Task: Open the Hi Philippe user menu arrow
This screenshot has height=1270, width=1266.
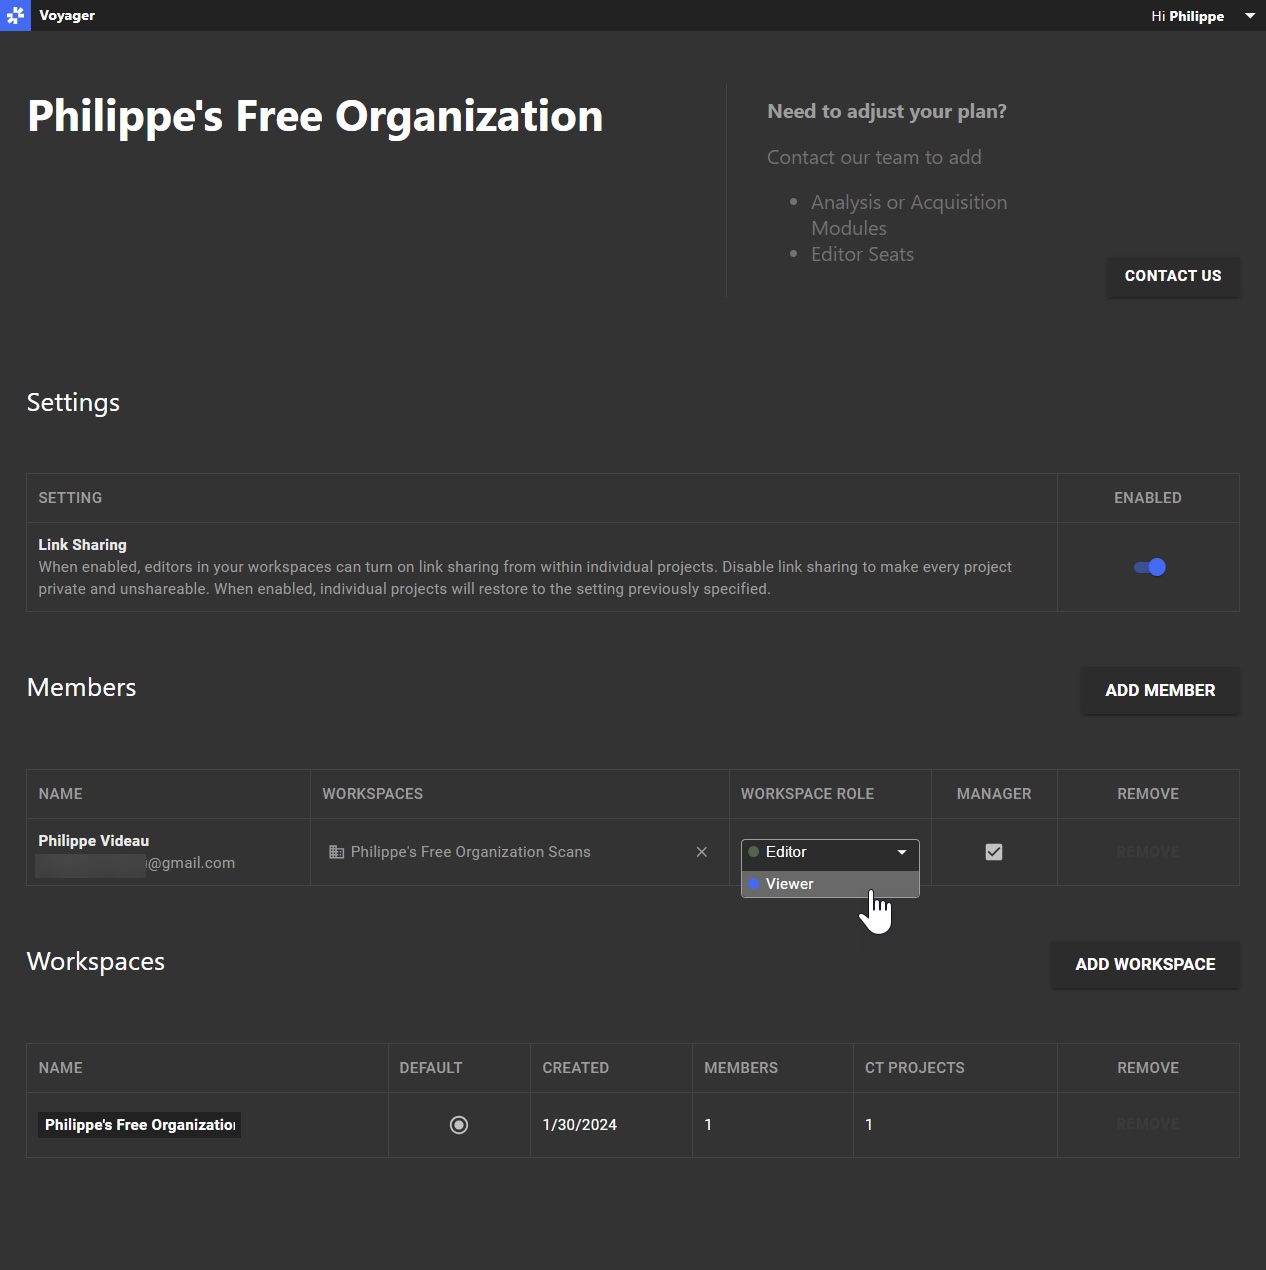Action: click(1249, 16)
